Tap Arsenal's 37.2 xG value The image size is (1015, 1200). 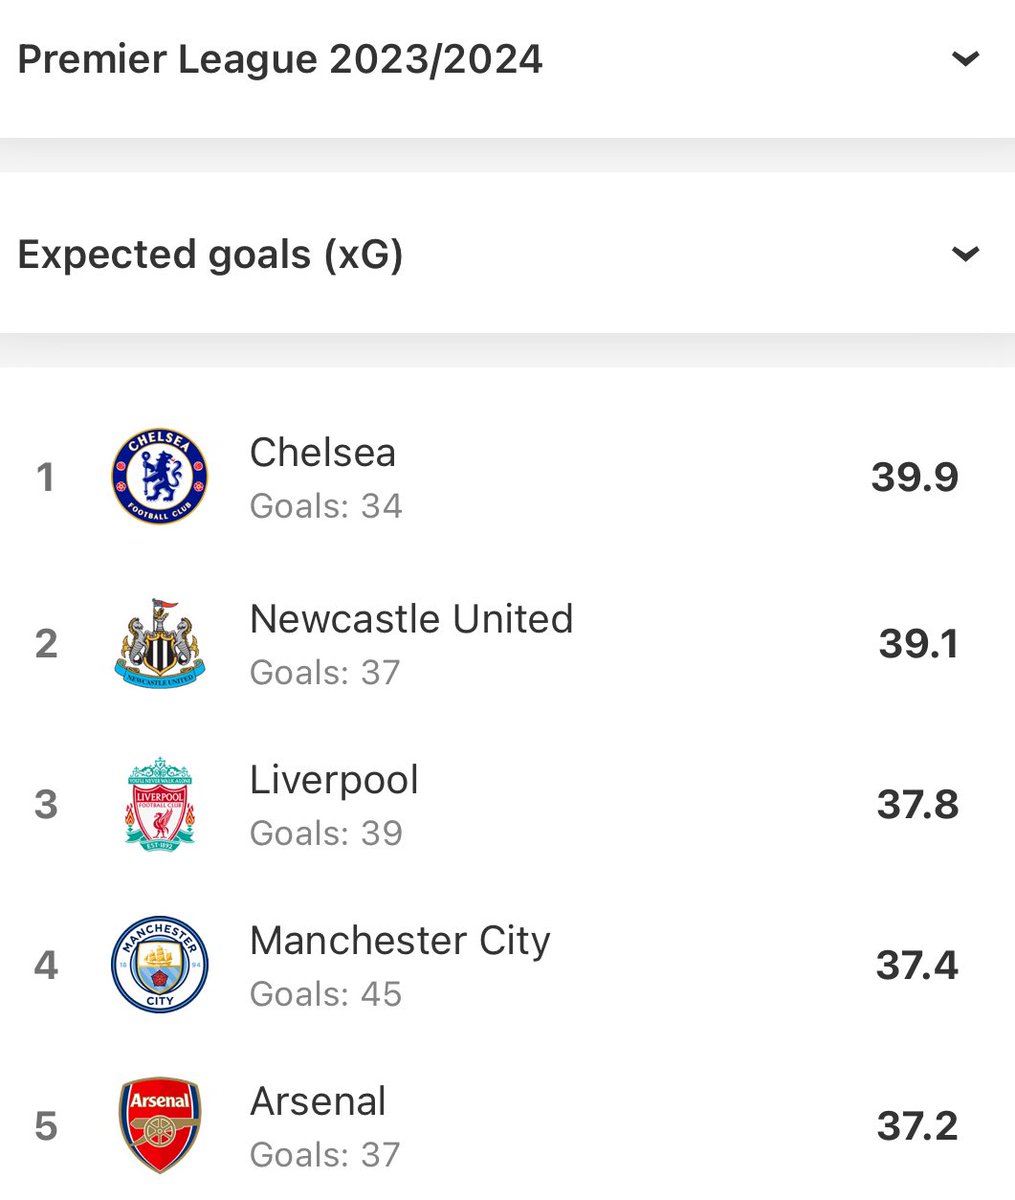(x=917, y=1126)
